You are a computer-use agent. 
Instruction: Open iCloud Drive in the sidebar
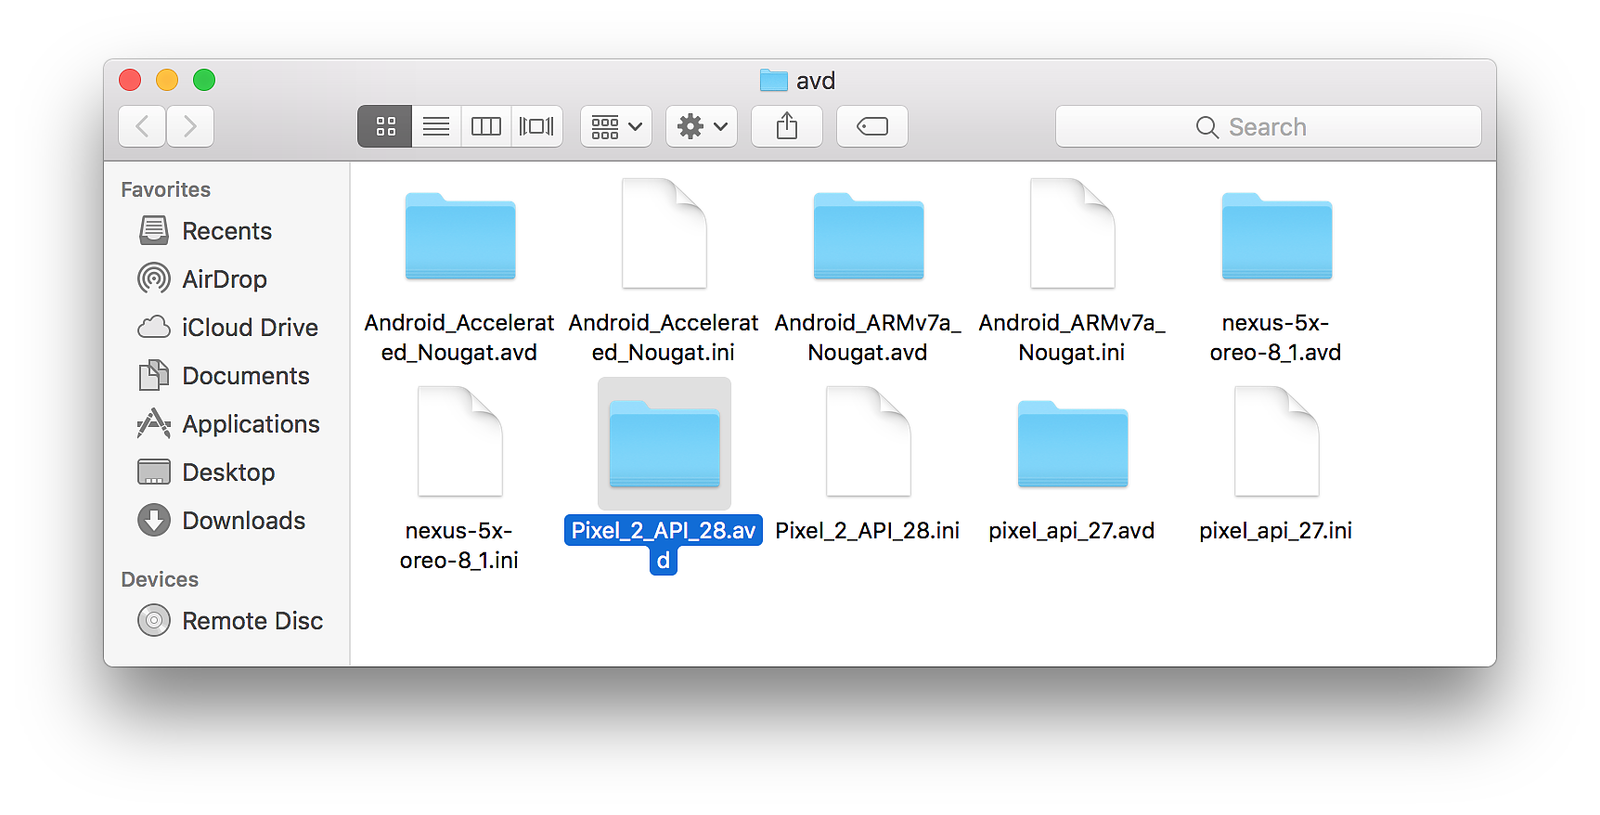(x=228, y=327)
